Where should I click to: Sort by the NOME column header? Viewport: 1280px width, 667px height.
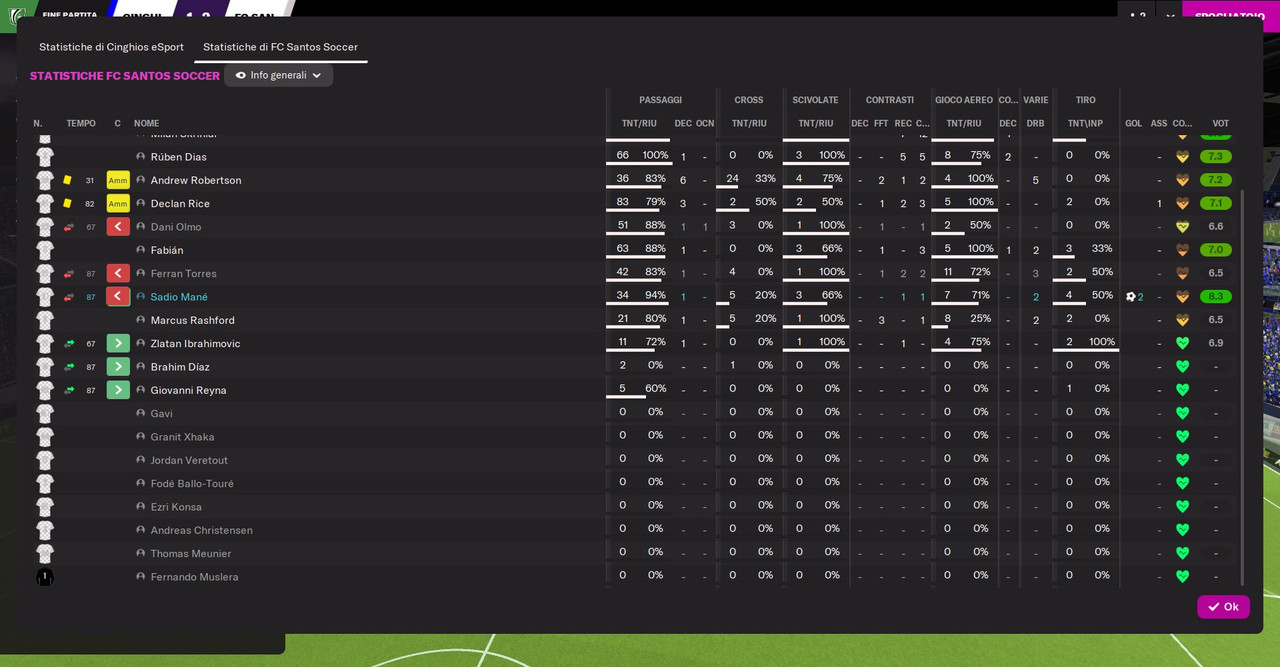[x=147, y=123]
